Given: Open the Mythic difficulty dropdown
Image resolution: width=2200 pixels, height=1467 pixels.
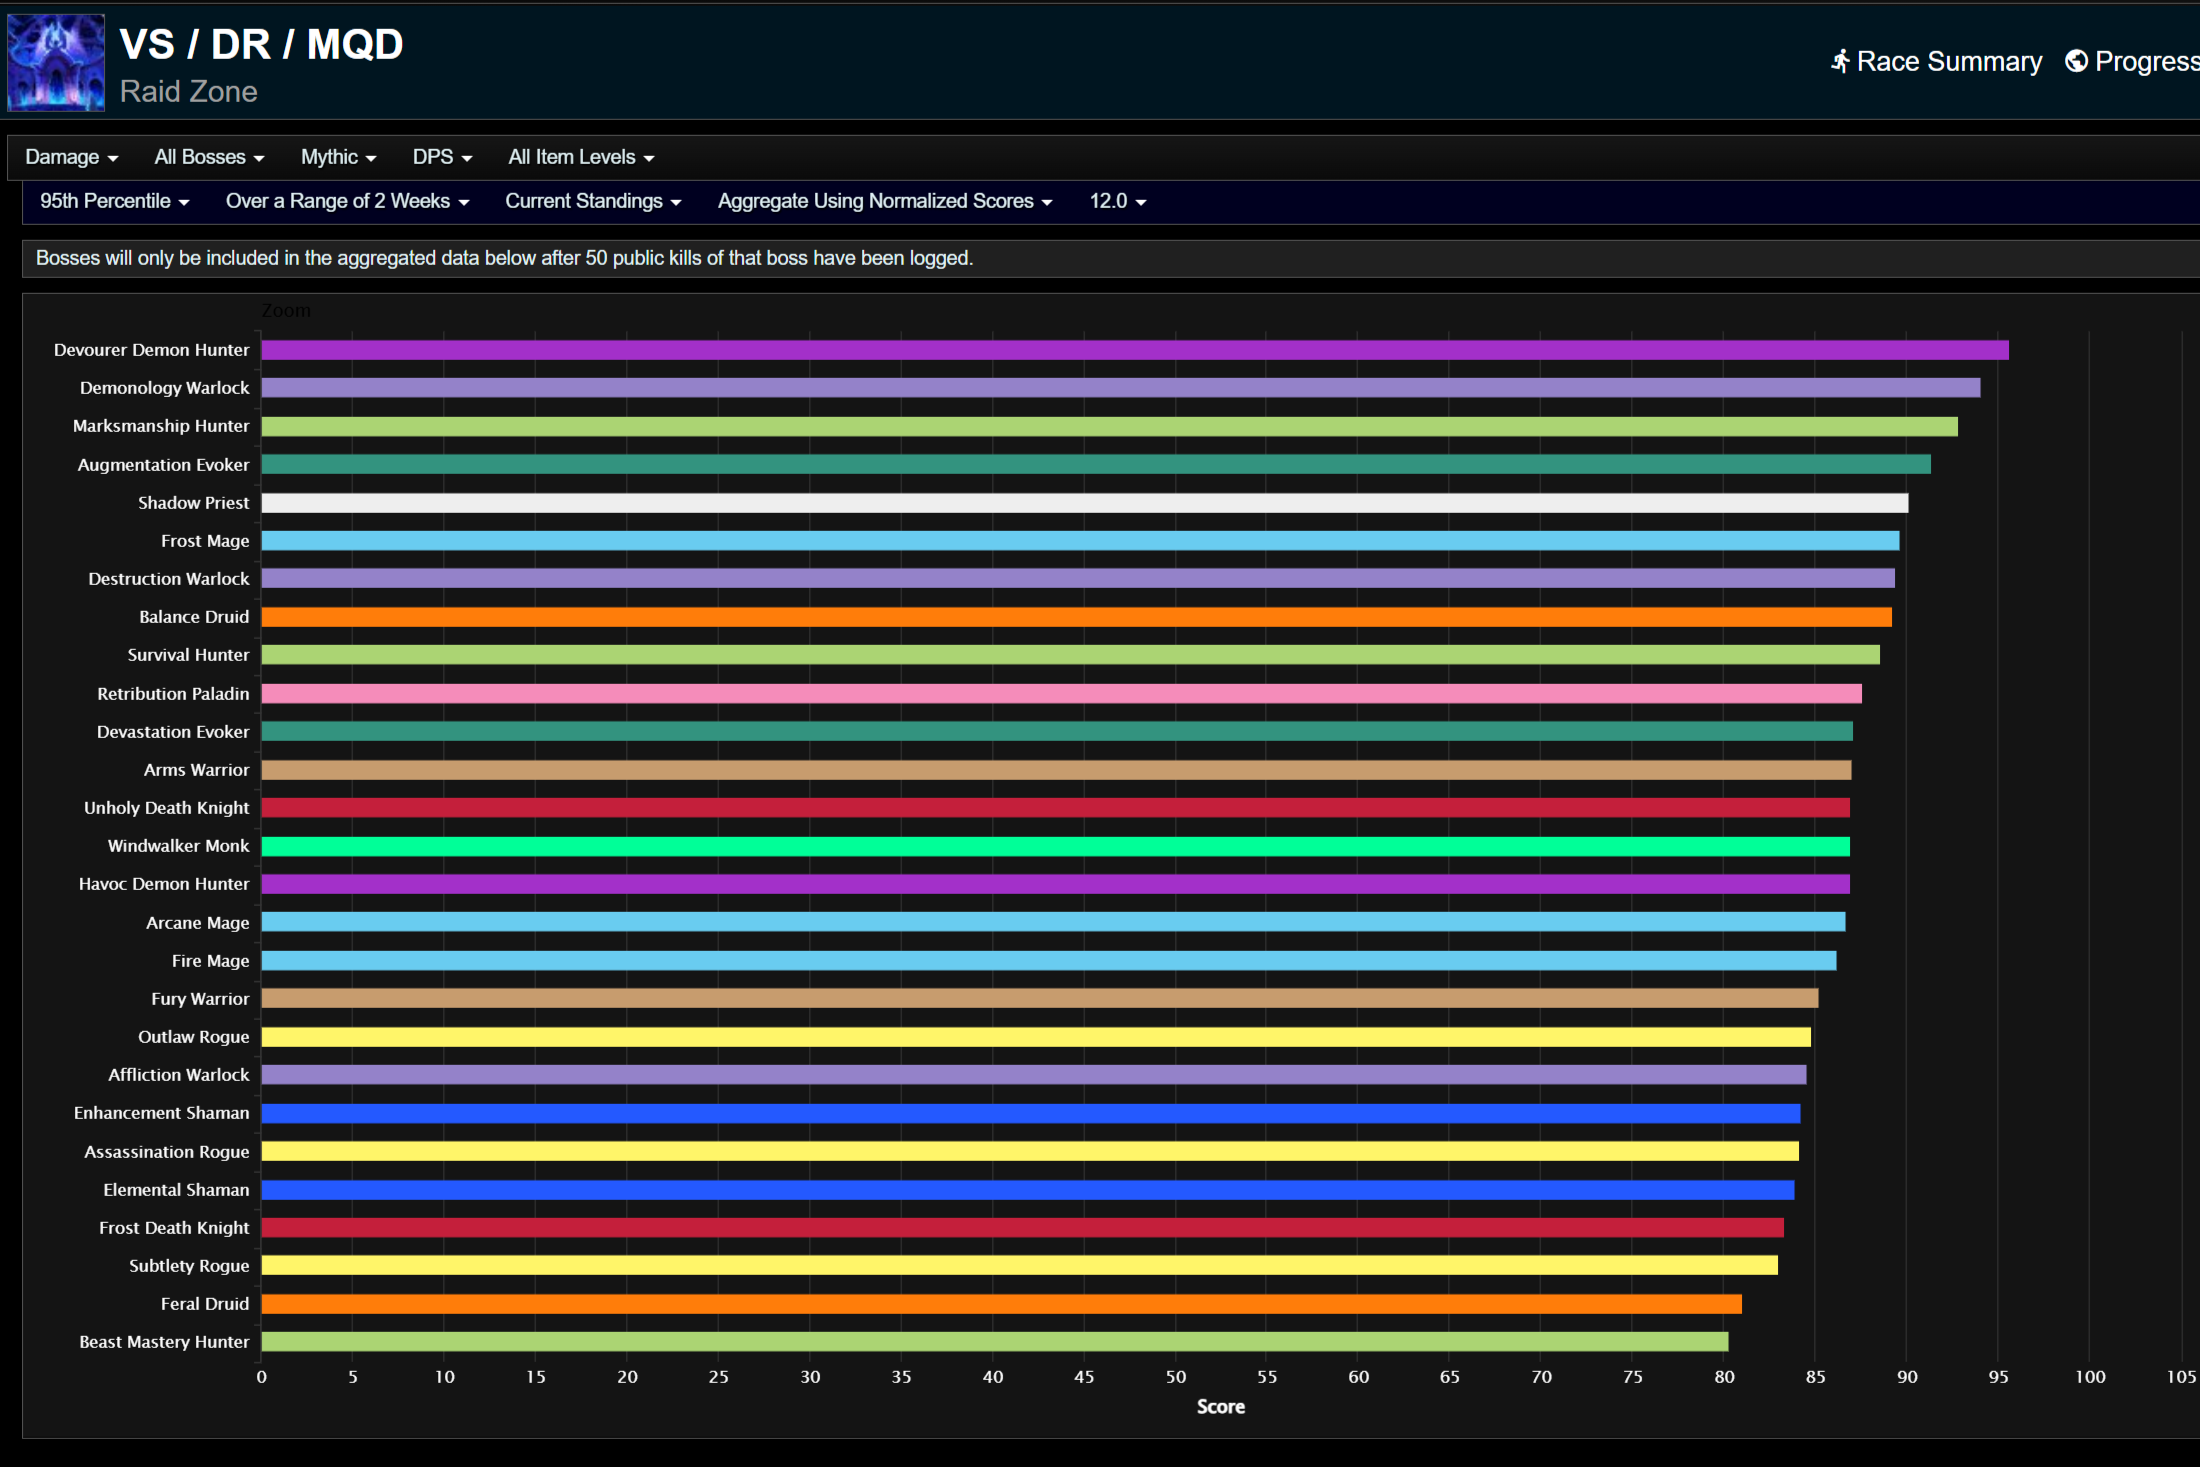Looking at the screenshot, I should coord(337,157).
